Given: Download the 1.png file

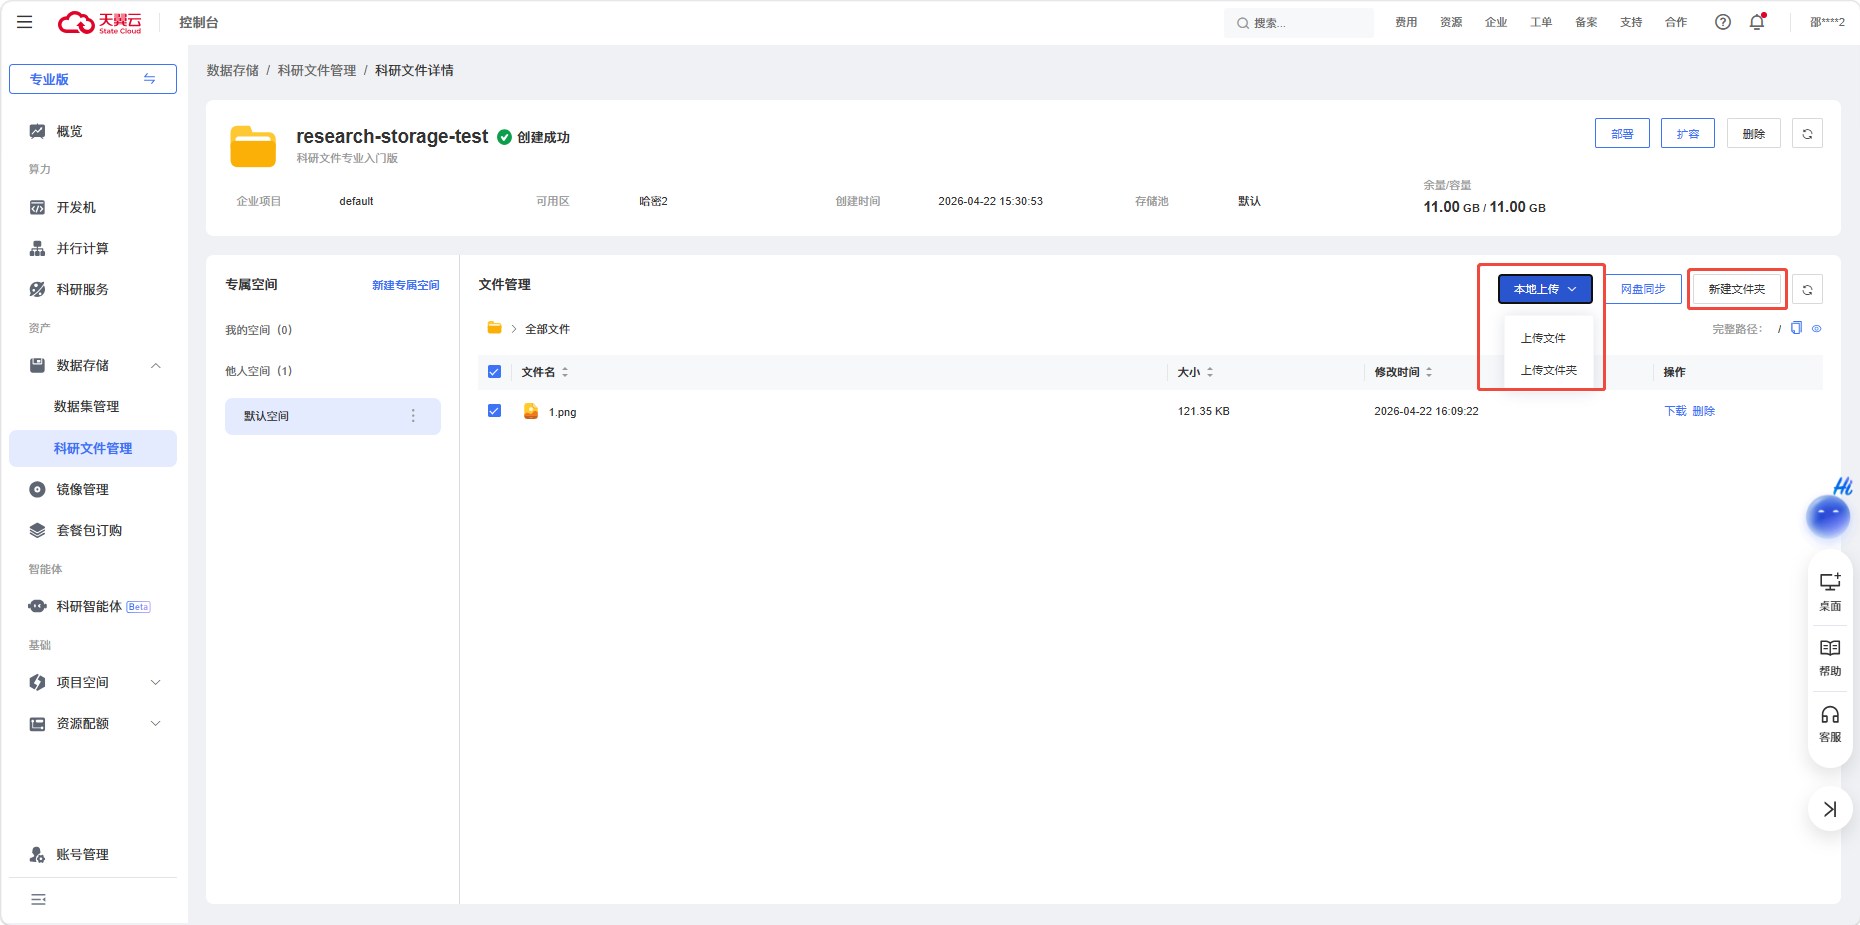Looking at the screenshot, I should click(x=1675, y=411).
